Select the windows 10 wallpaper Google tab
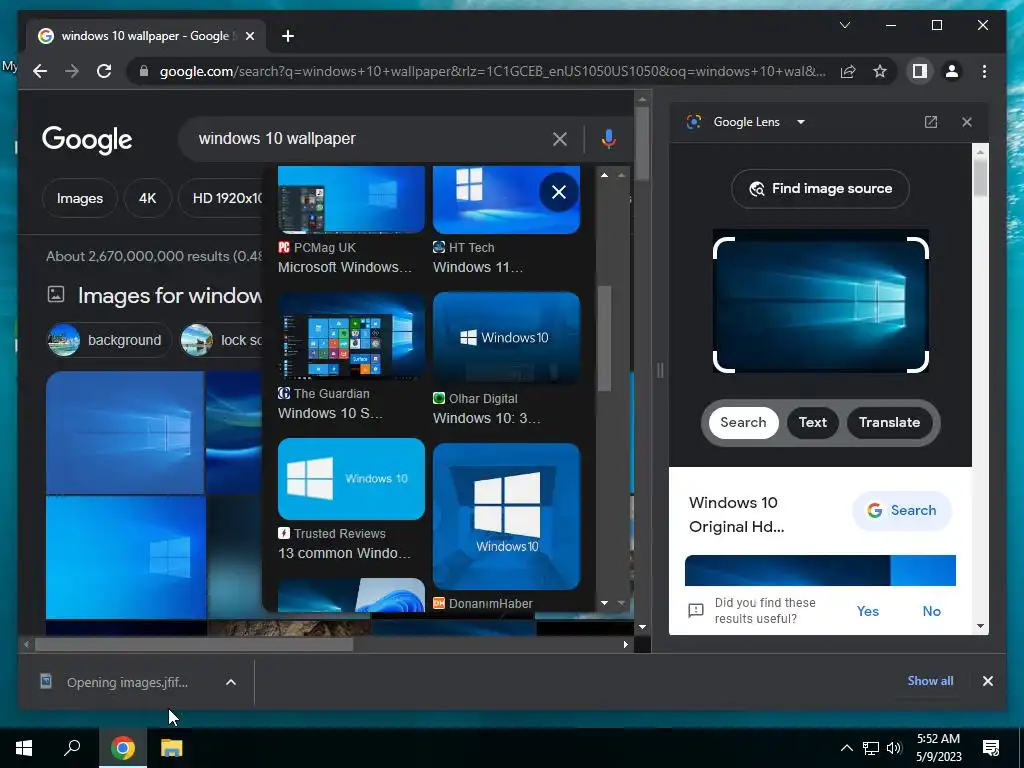Image resolution: width=1024 pixels, height=768 pixels. pyautogui.click(x=146, y=36)
